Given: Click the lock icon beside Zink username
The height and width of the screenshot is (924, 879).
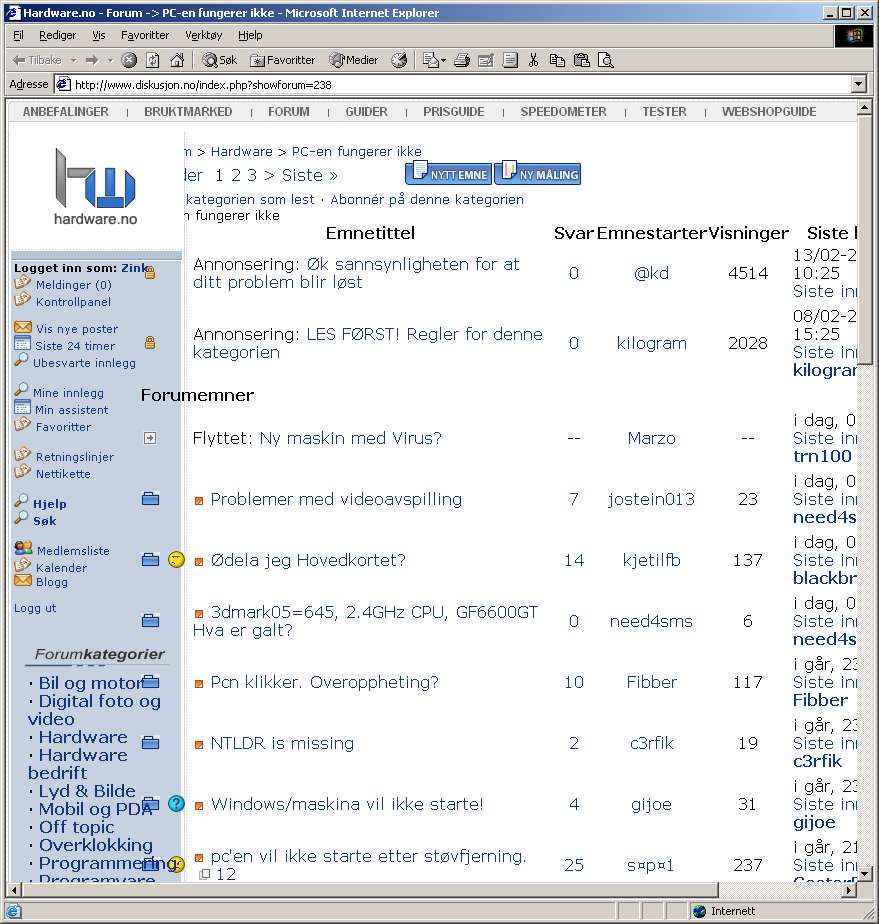Looking at the screenshot, I should pos(150,272).
